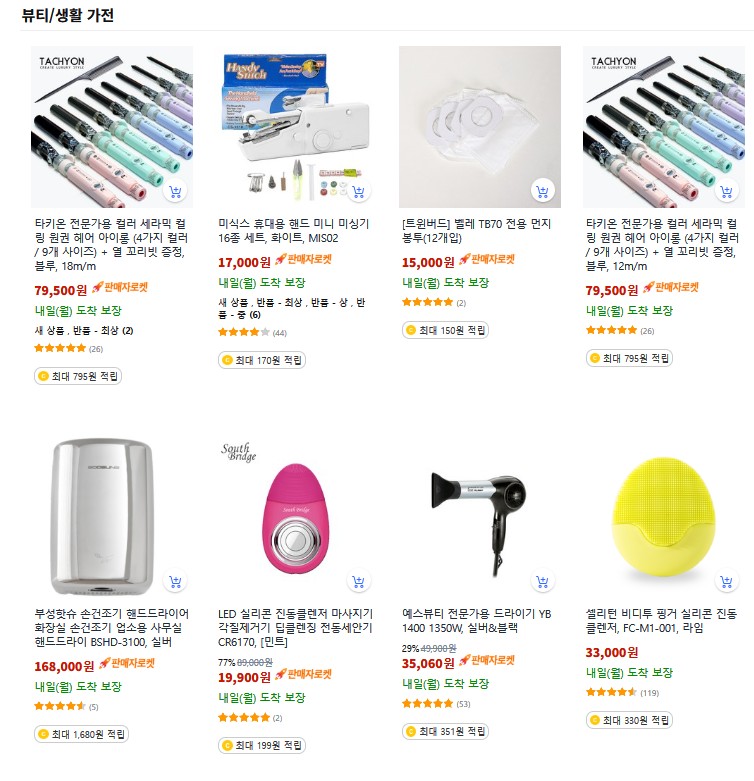Click the 최대 170원 적립 badge

[x=262, y=360]
